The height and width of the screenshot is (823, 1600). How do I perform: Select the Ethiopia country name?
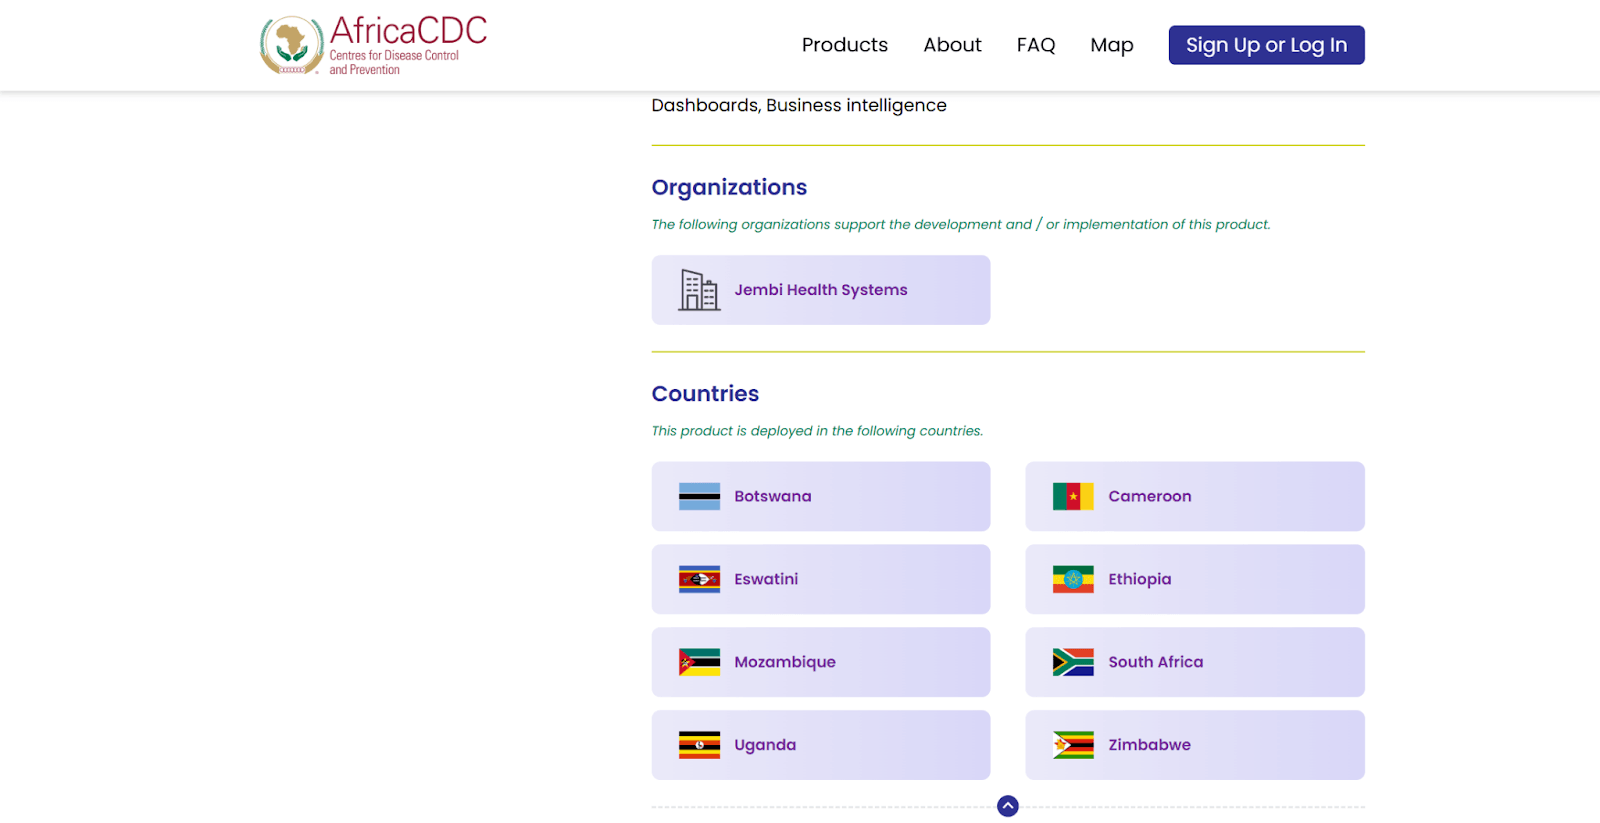1140,579
